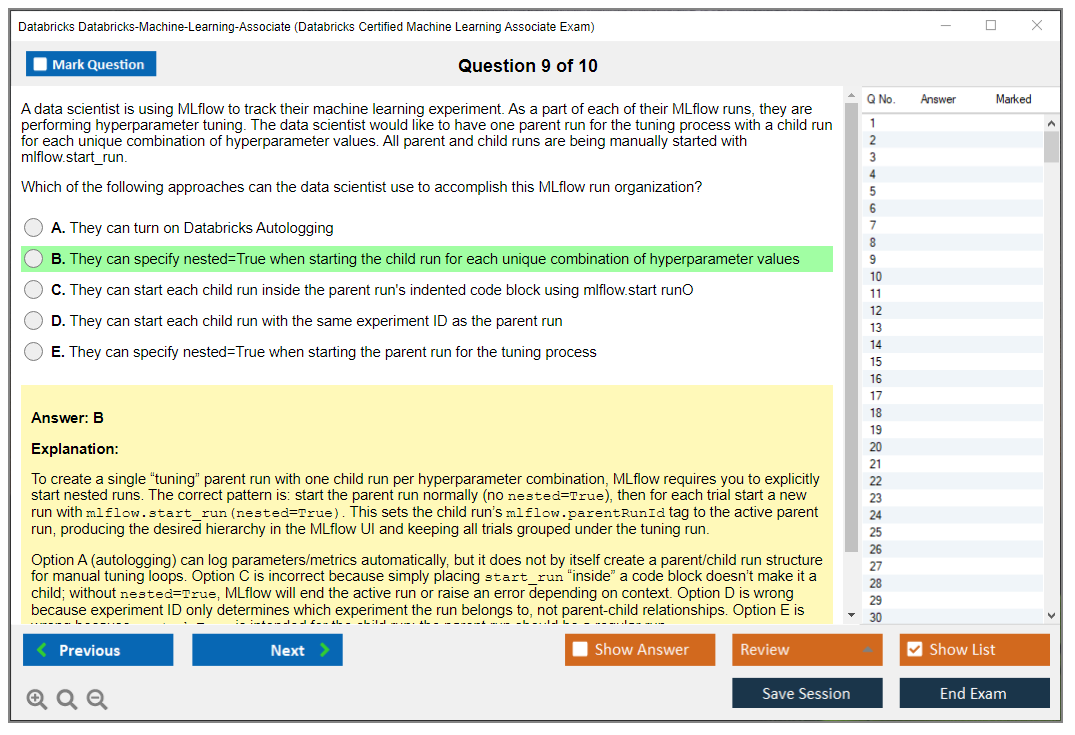The image size is (1075, 735).
Task: Click the zoom in magnifier icon
Action: 37,699
